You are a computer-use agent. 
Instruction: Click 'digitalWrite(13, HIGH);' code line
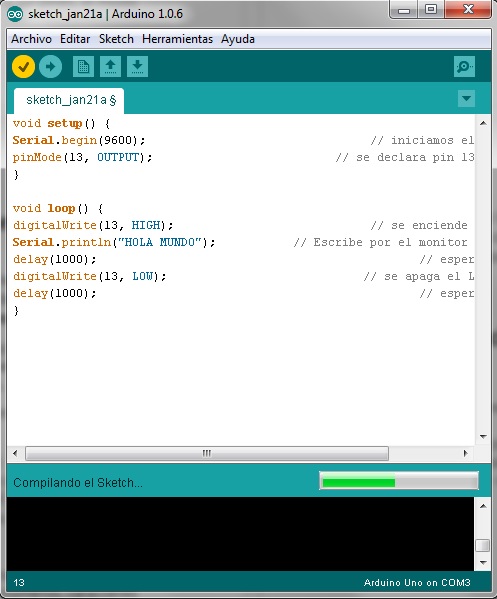(93, 225)
